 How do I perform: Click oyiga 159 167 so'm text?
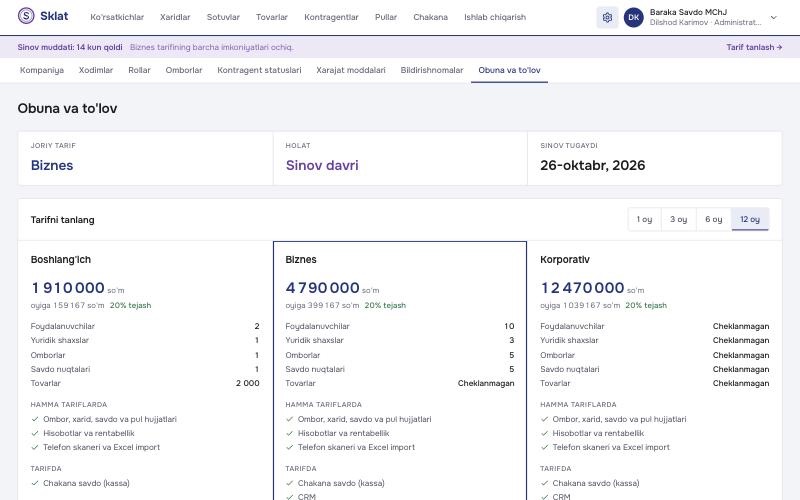tap(67, 305)
